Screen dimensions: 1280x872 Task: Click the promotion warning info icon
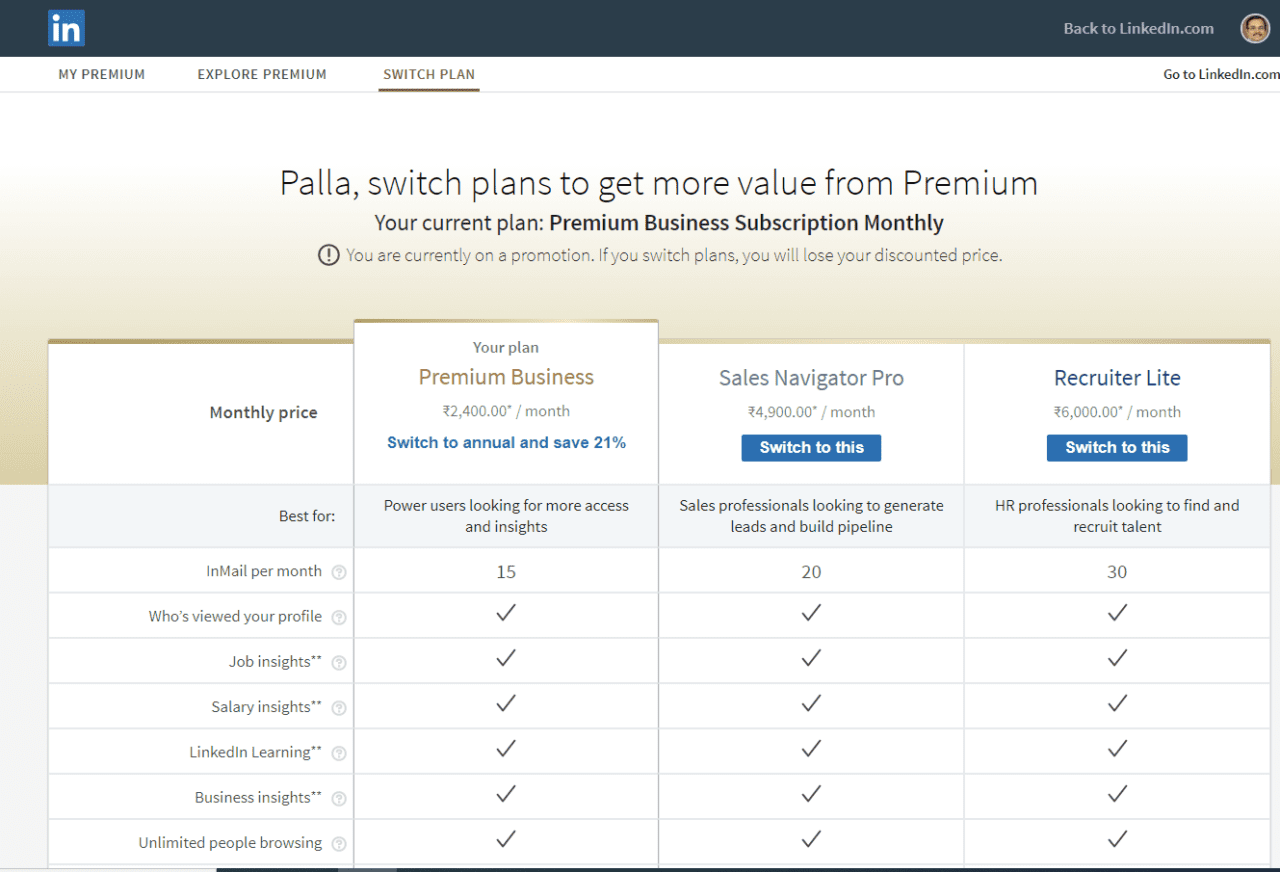328,255
